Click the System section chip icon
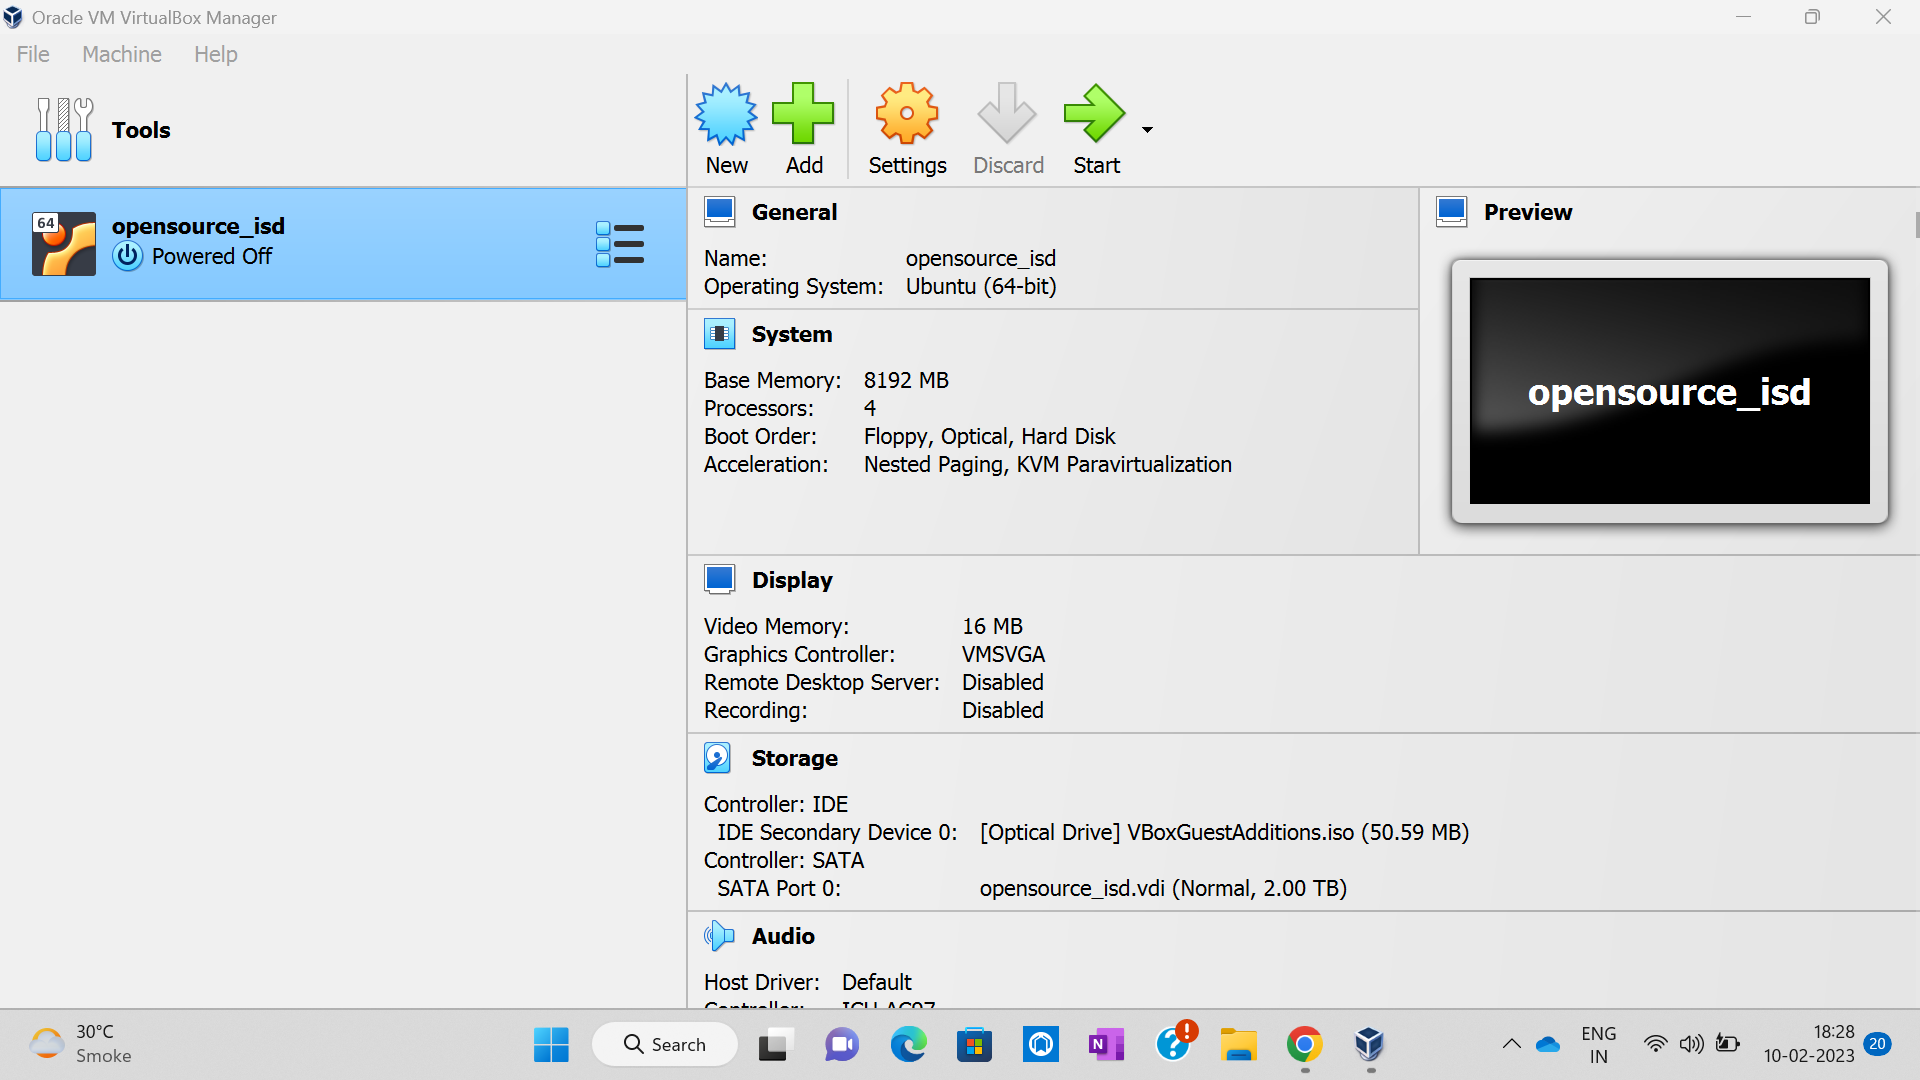This screenshot has width=1920, height=1080. (718, 334)
